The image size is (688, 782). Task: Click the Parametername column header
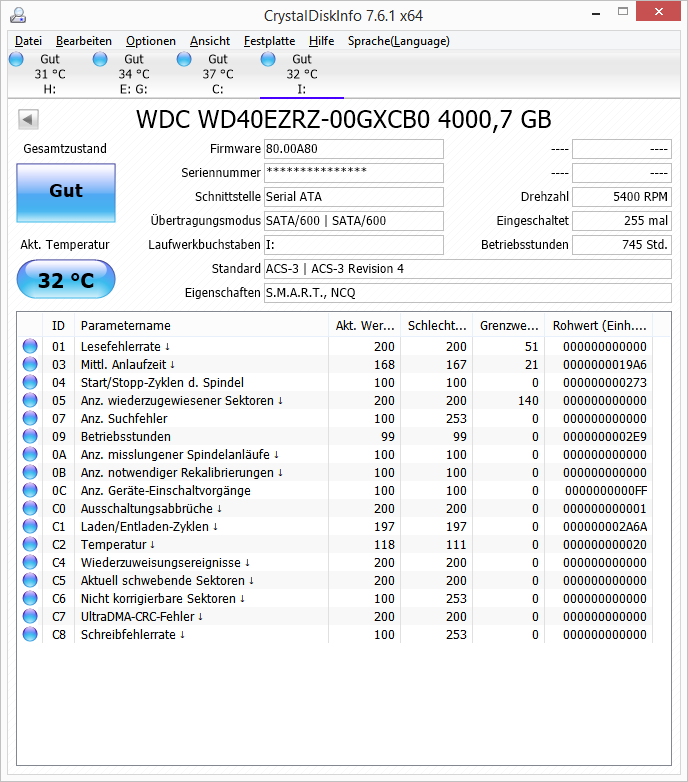click(201, 326)
